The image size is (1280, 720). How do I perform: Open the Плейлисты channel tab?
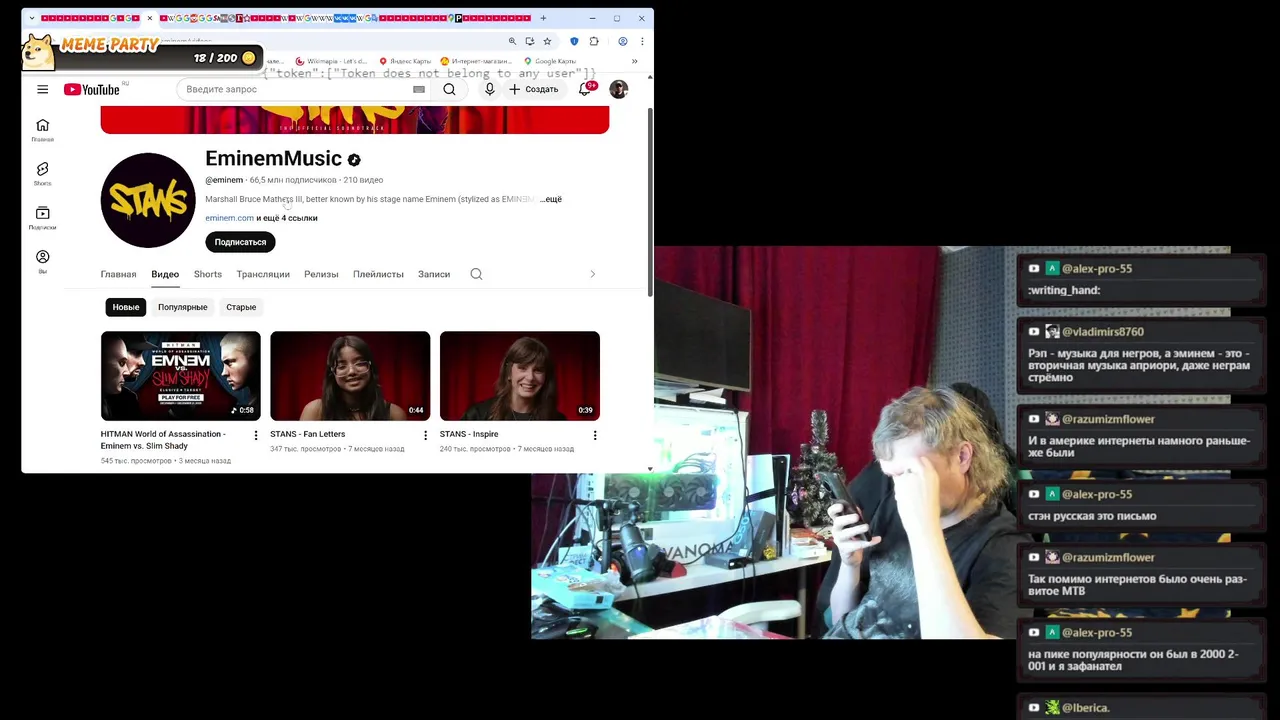(x=378, y=274)
